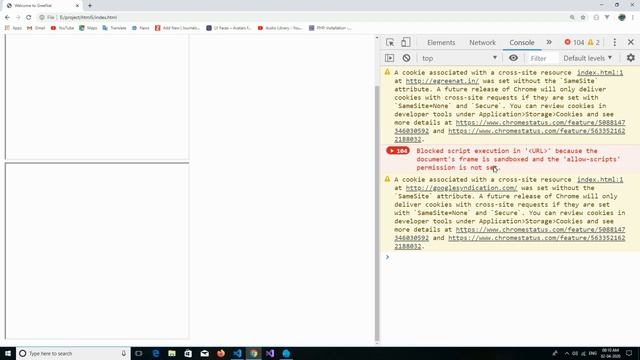Screen dimensions: 640x360
Task: Open the Gmail bookmark
Action: point(36,28)
